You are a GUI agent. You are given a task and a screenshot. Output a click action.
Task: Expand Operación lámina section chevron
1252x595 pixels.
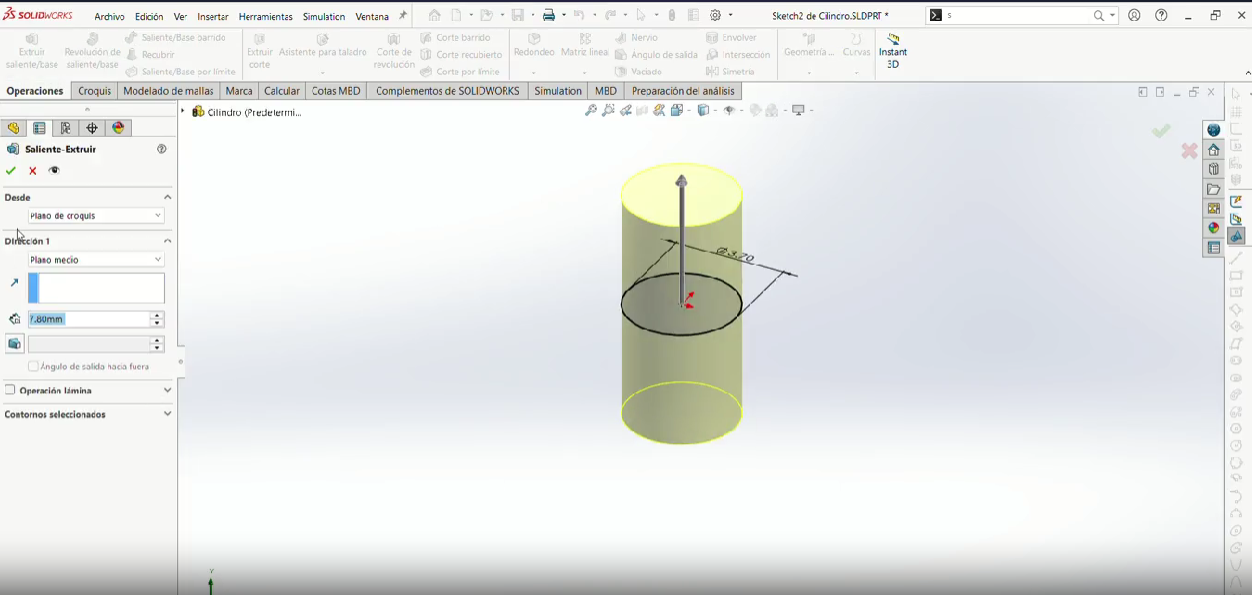click(167, 391)
